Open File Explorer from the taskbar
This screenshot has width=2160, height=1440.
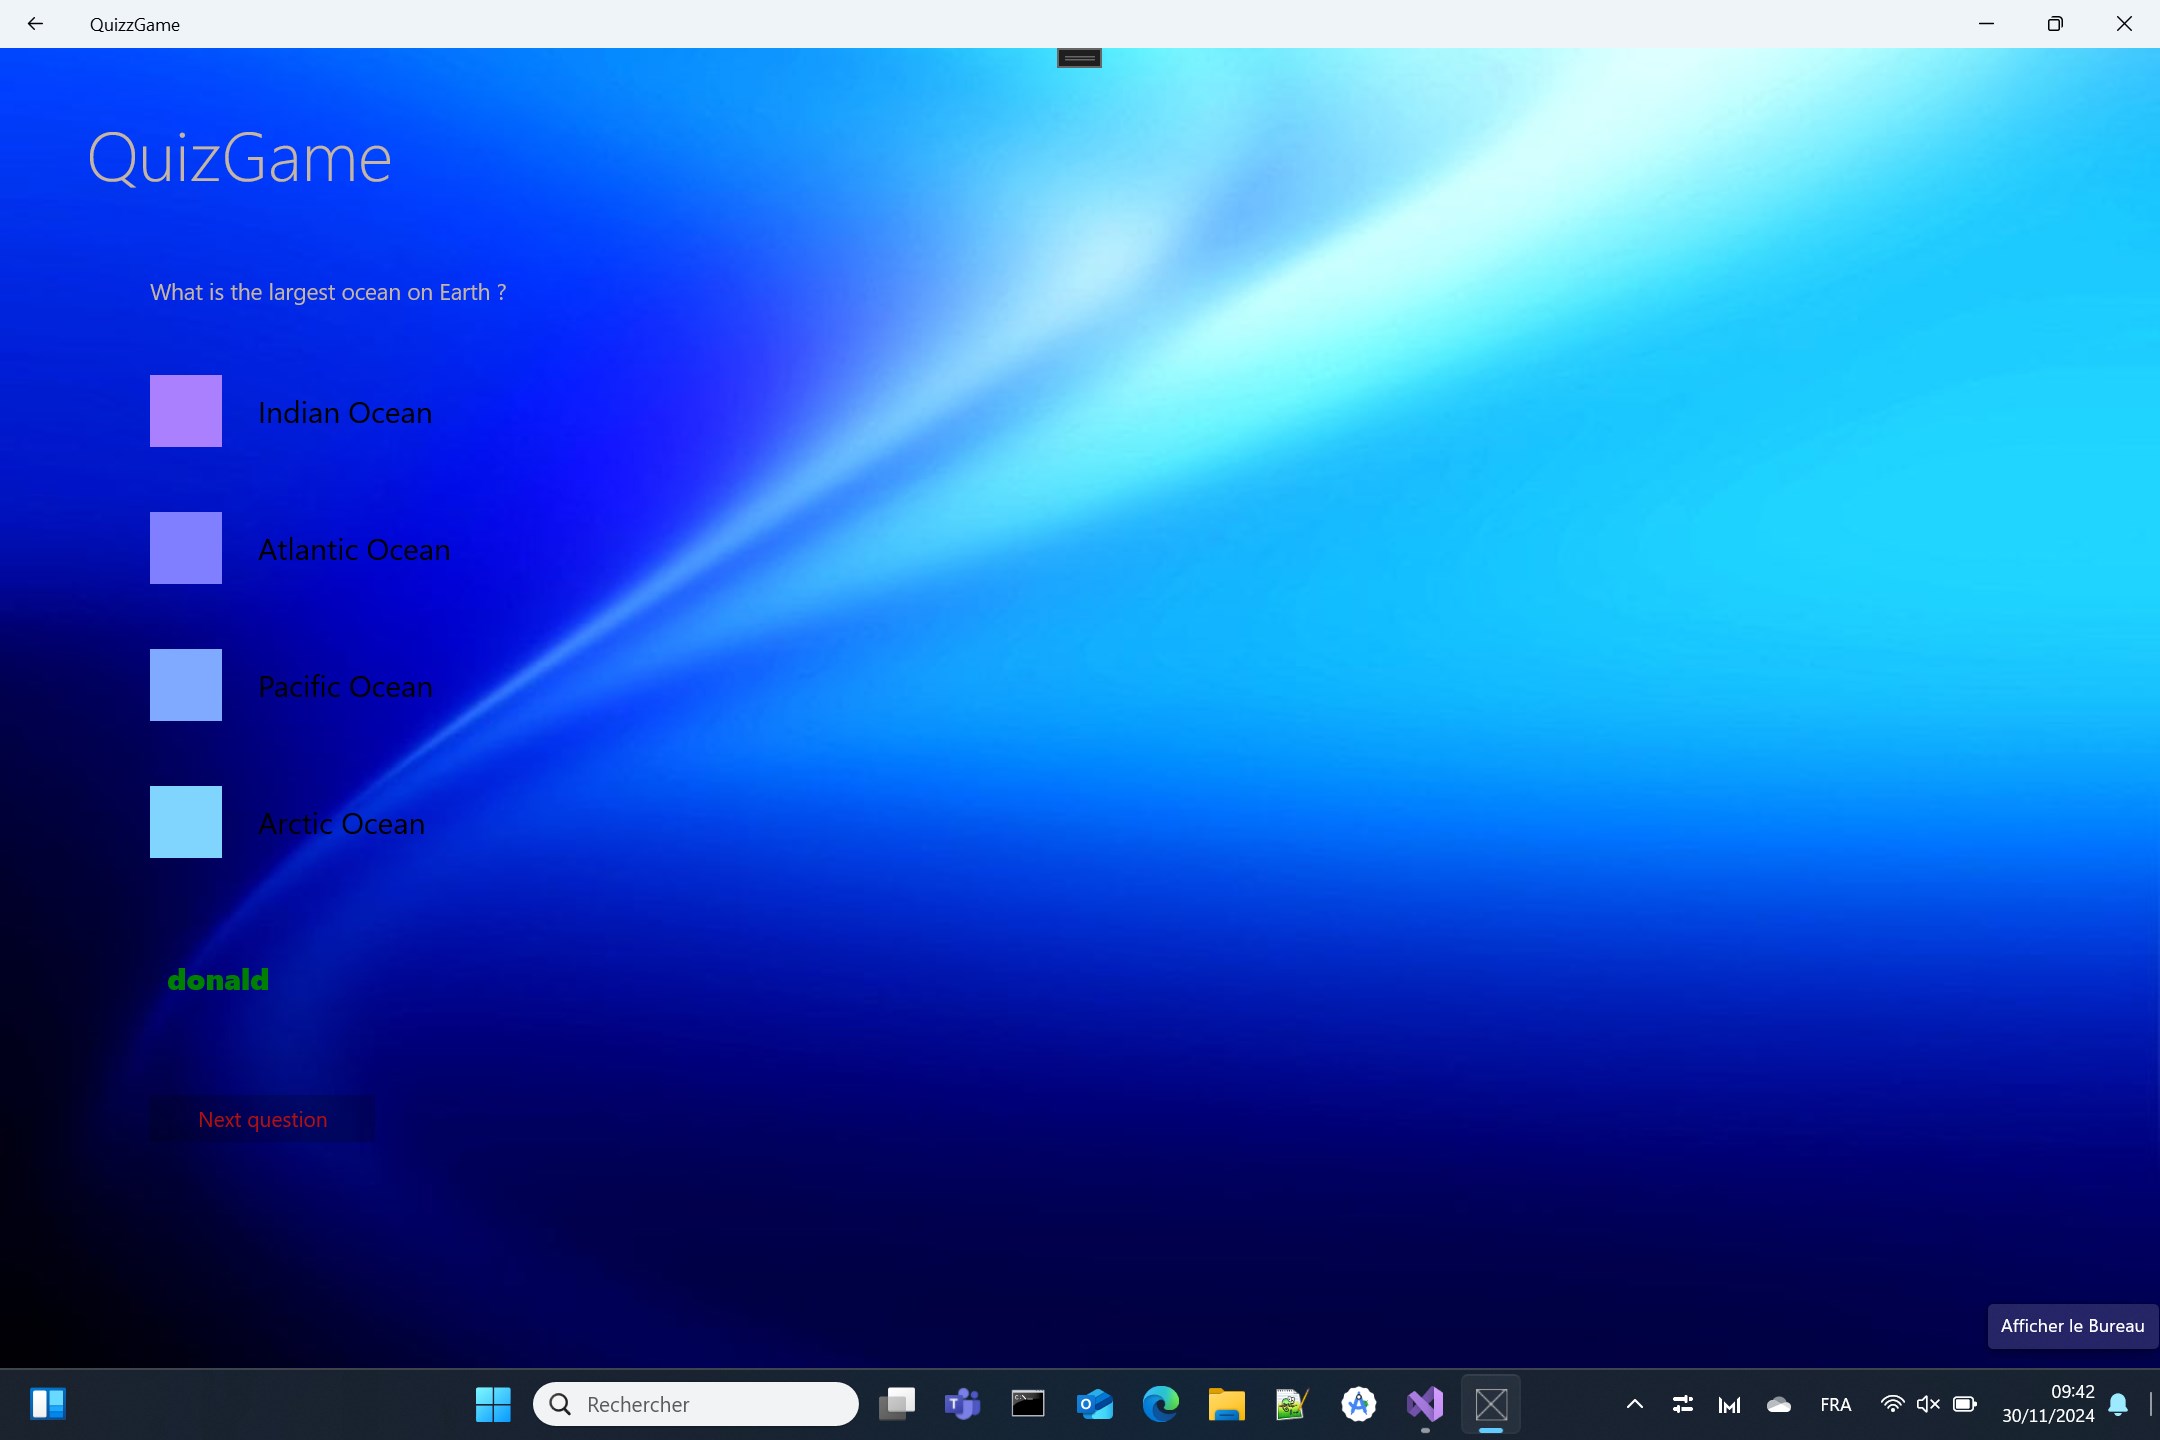coord(1226,1404)
